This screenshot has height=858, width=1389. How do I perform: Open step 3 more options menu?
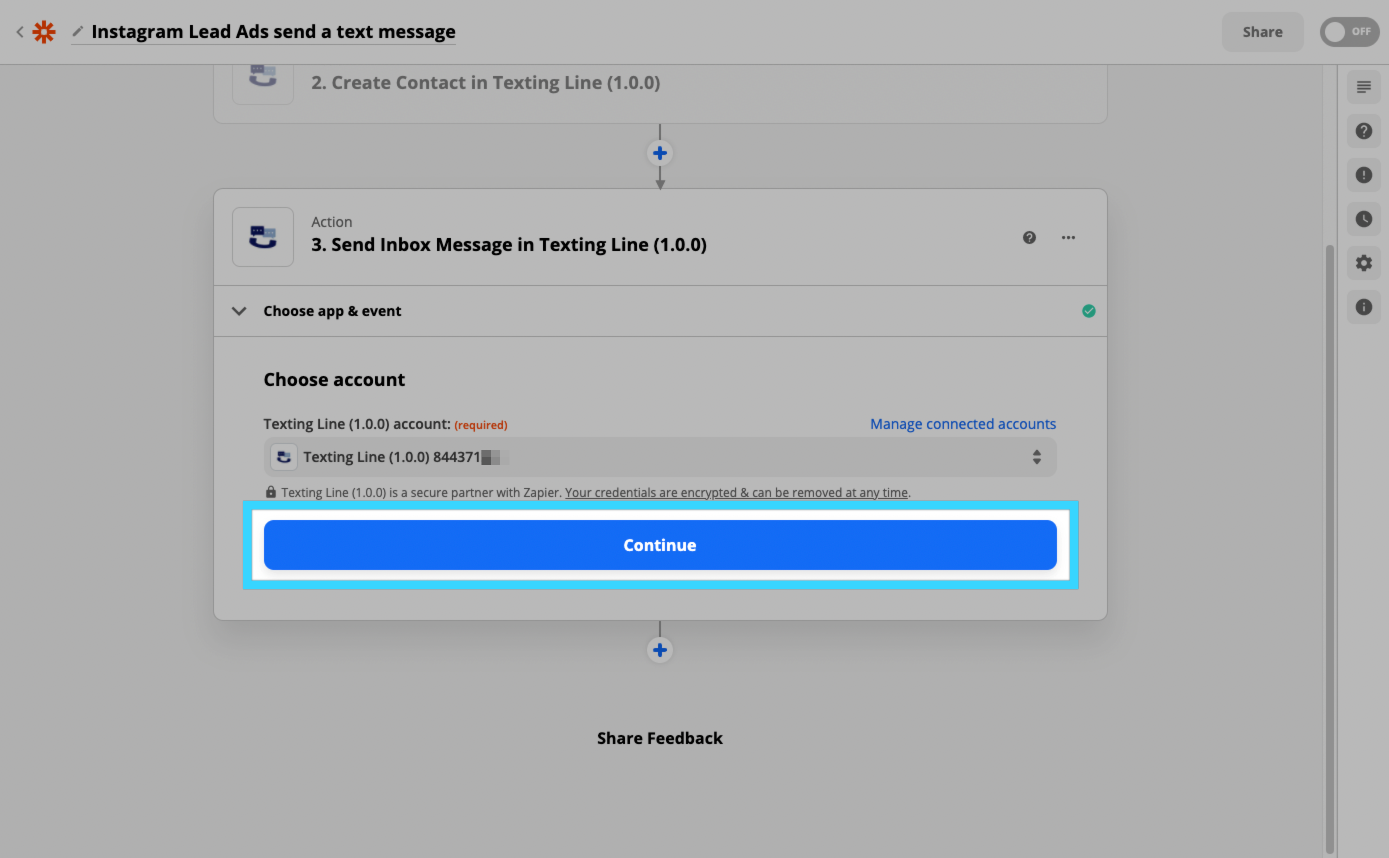[1069, 237]
